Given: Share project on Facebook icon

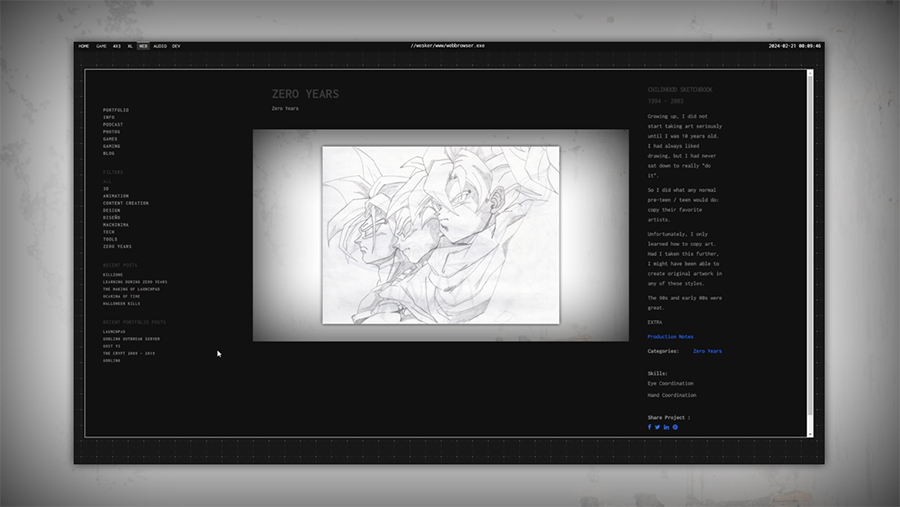Looking at the screenshot, I should 650,427.
